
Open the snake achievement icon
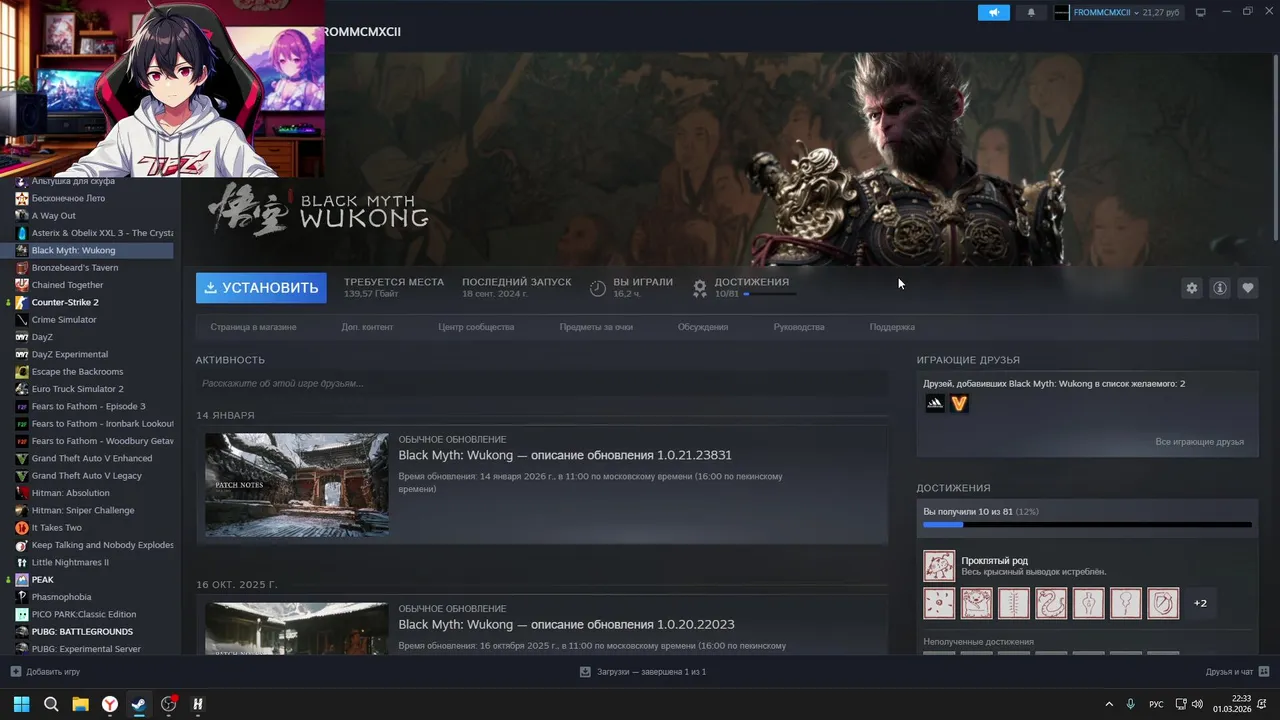coord(1051,603)
